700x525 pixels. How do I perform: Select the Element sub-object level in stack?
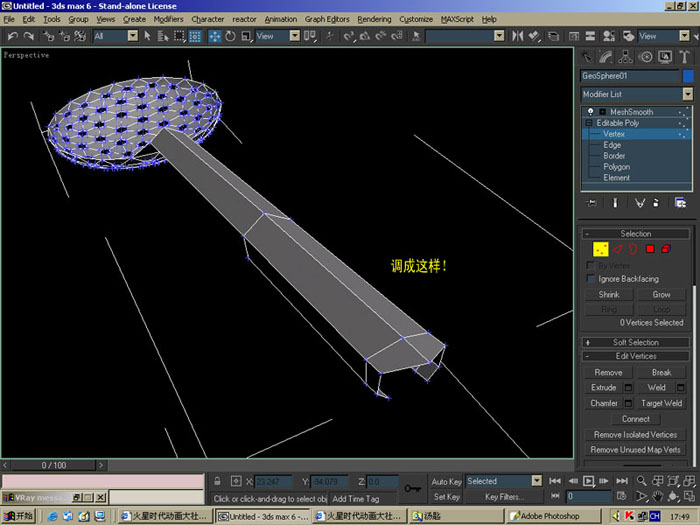coord(617,178)
